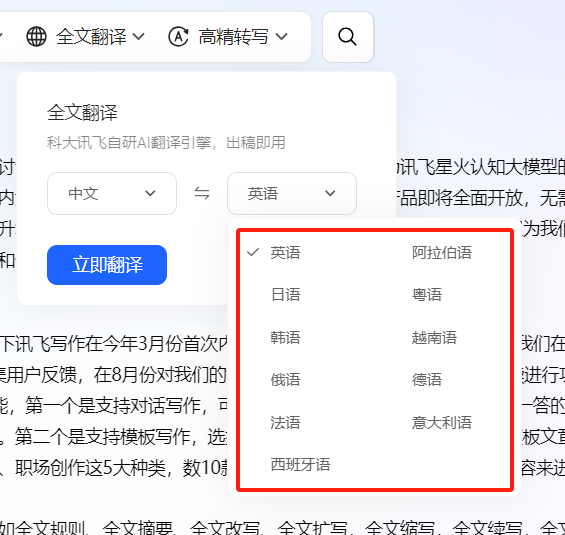Screen dimensions: 565x535
Task: Click the subtitle 科大讯飞自研AI翻译引擎，出稿即用
Action: coord(166,143)
